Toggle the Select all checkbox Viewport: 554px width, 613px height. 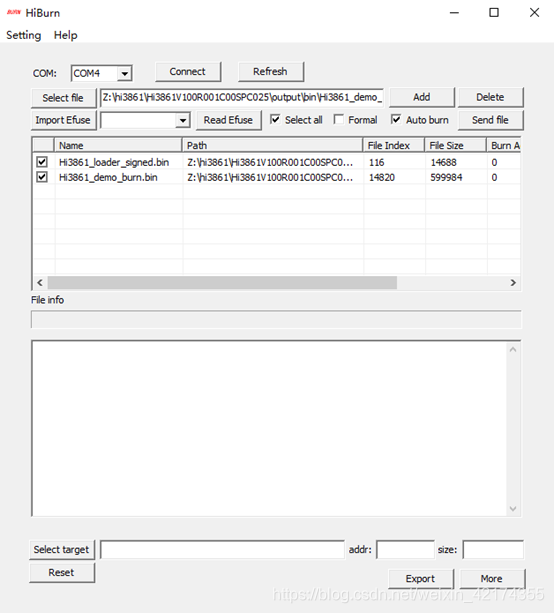(275, 120)
